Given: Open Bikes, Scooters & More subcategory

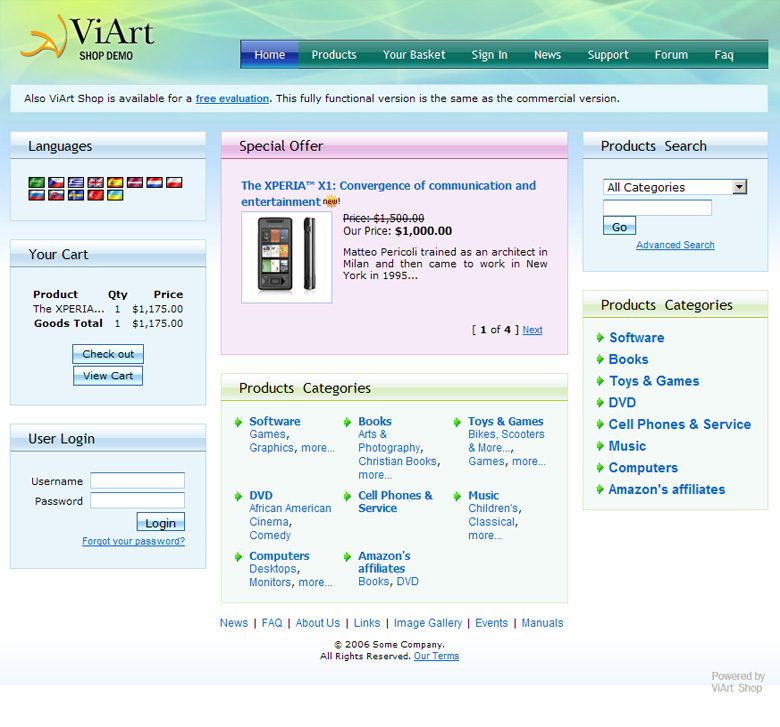Looking at the screenshot, I should pos(506,441).
